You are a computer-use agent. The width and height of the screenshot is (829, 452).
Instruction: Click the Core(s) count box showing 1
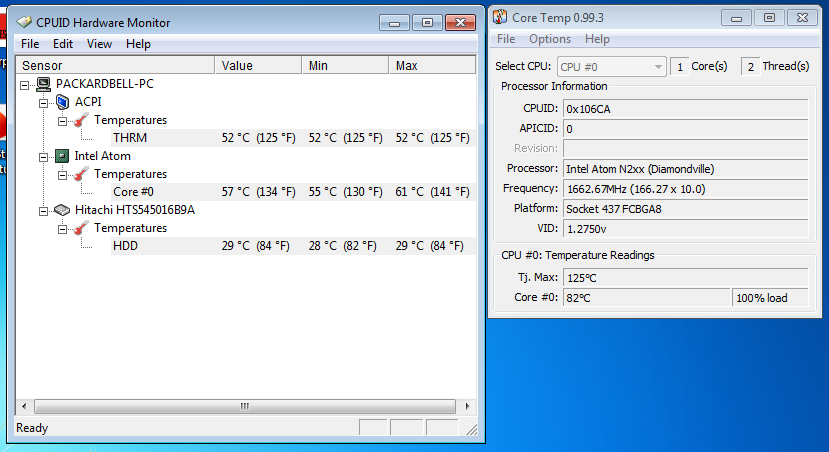pyautogui.click(x=679, y=67)
